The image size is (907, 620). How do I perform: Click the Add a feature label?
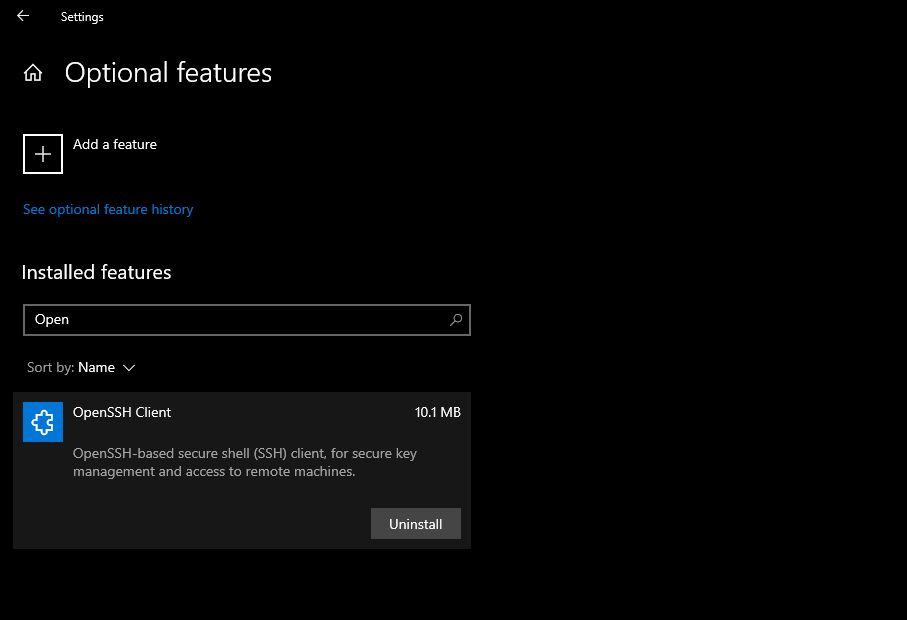pyautogui.click(x=115, y=144)
